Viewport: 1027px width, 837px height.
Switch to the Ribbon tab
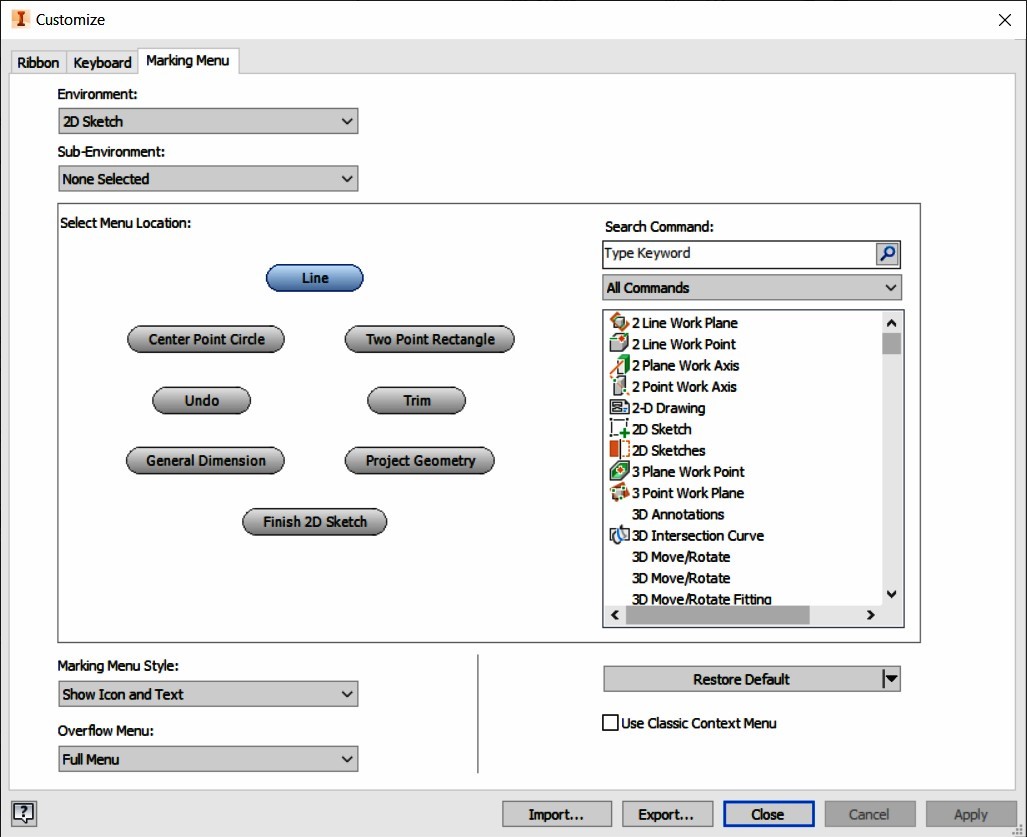point(37,62)
